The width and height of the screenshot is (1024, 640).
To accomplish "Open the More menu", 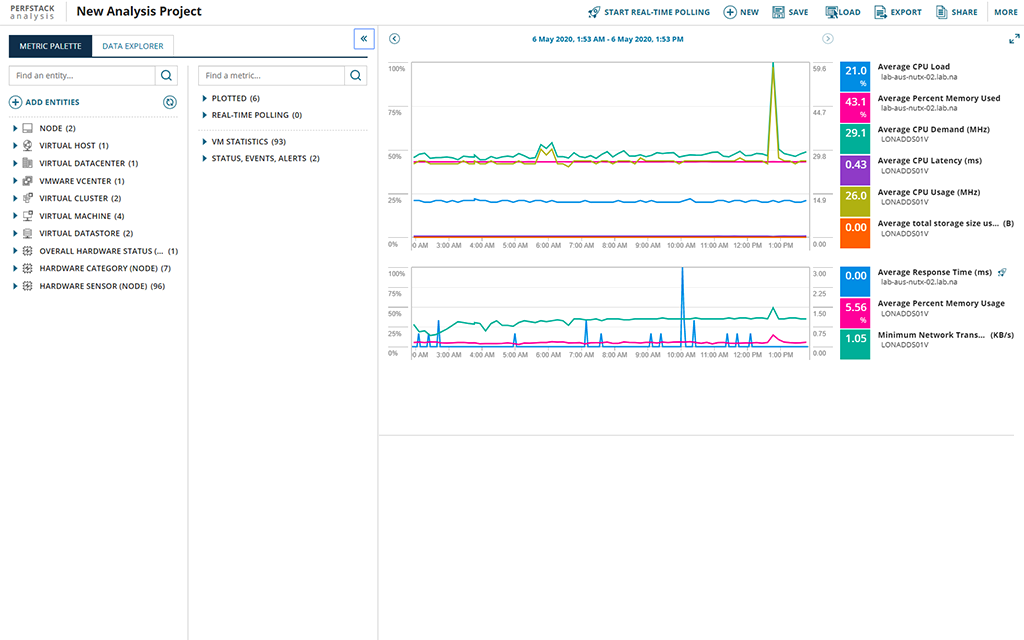I will click(1005, 12).
